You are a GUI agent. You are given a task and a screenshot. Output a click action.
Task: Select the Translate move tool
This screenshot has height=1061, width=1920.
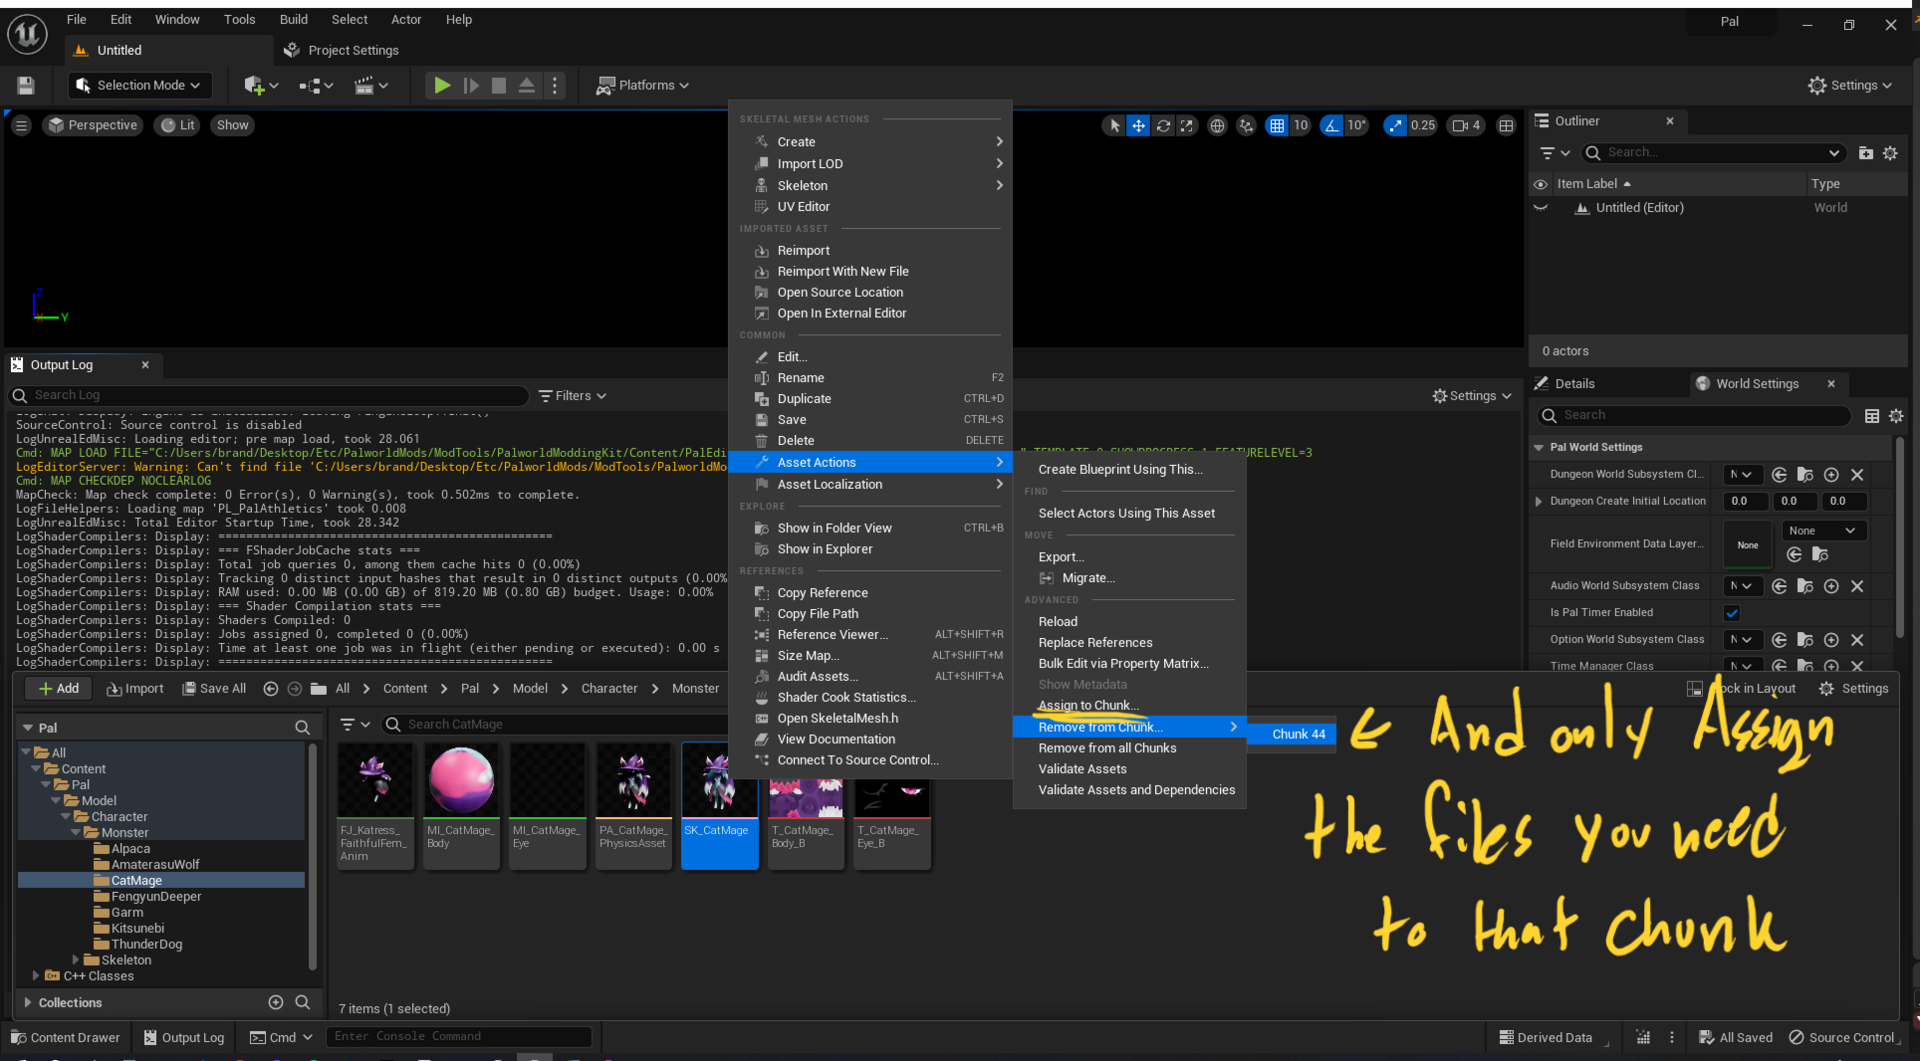[x=1138, y=125]
